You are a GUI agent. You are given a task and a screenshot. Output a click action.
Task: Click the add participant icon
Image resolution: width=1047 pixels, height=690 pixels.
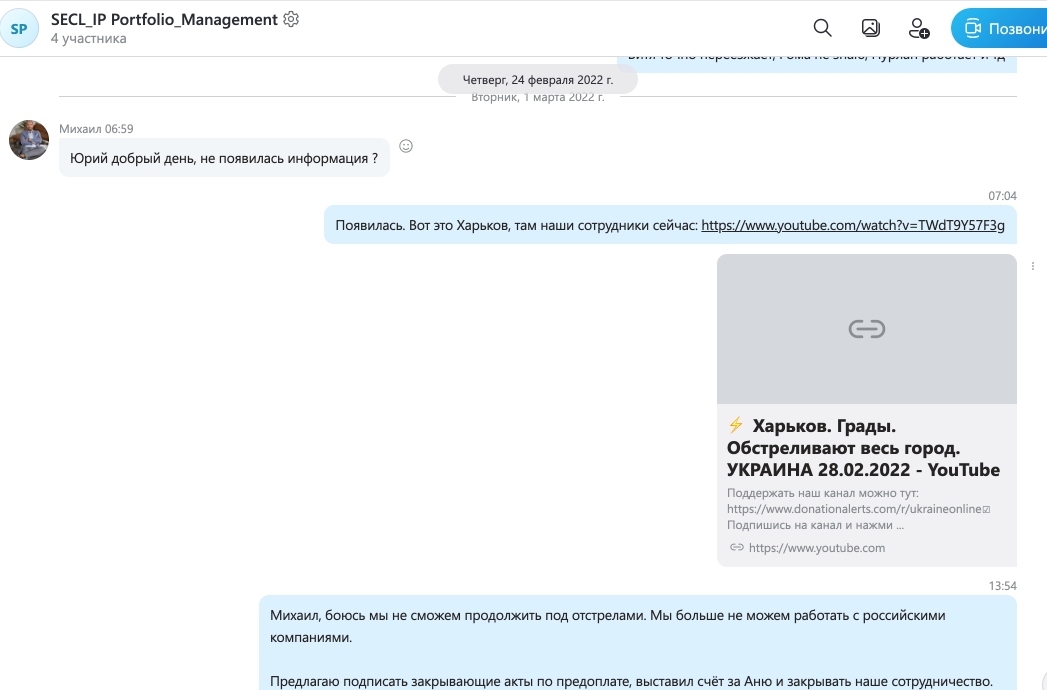[917, 28]
